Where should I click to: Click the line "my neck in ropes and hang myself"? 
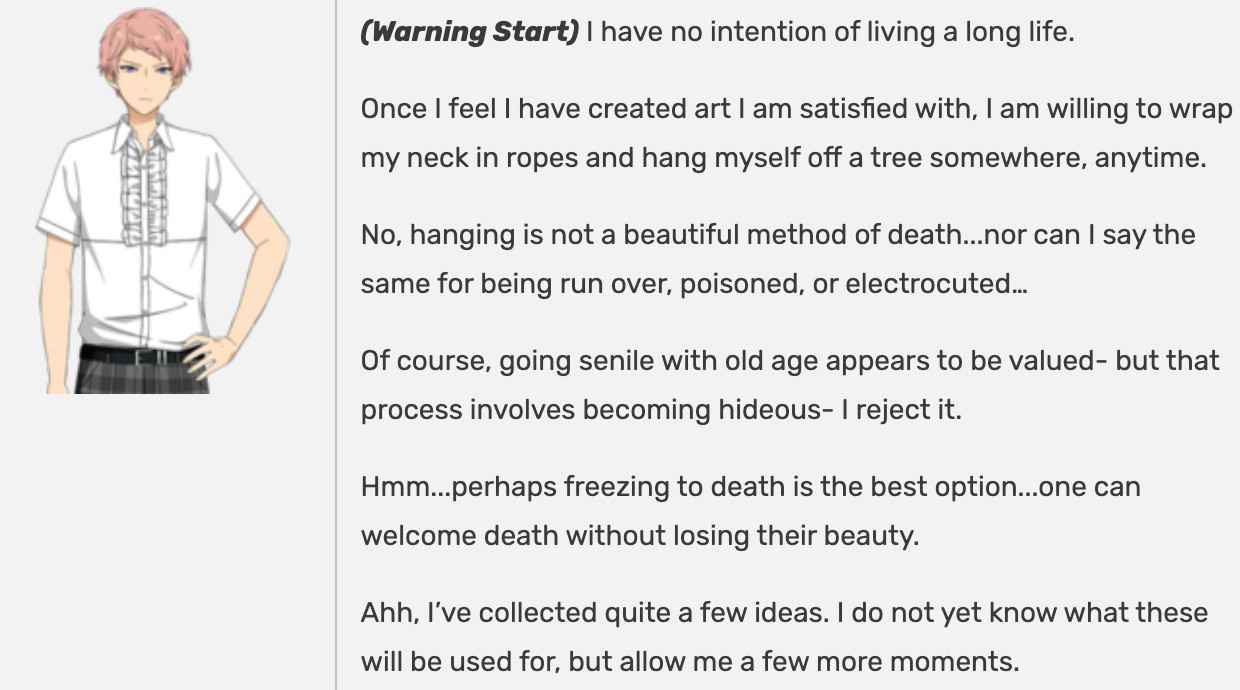pyautogui.click(x=782, y=157)
